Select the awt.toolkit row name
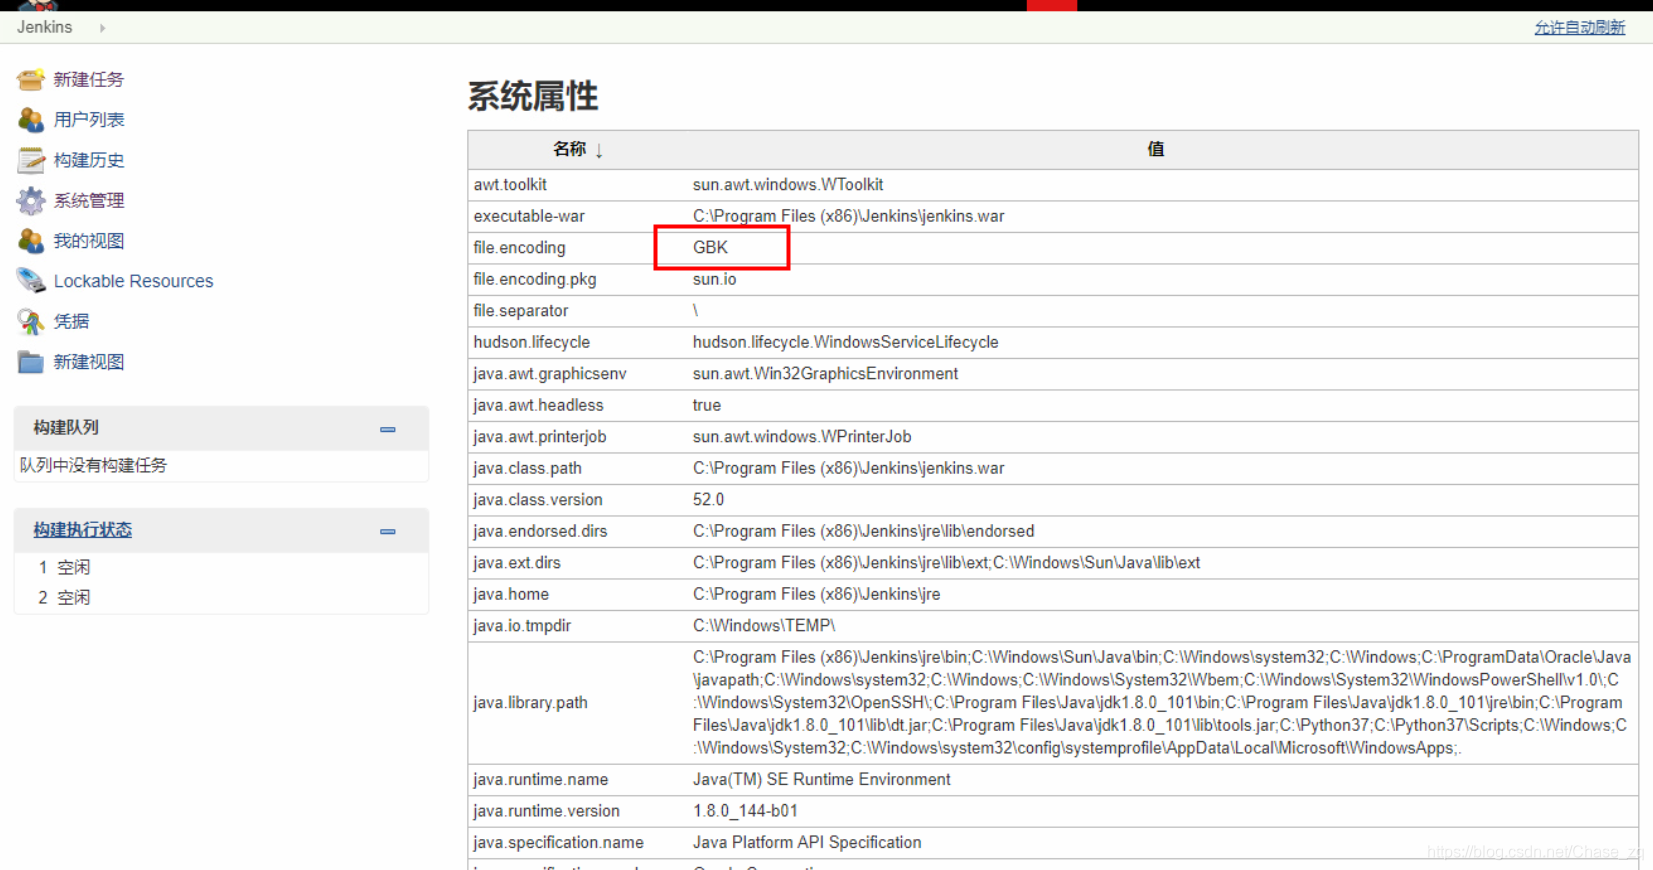 510,185
